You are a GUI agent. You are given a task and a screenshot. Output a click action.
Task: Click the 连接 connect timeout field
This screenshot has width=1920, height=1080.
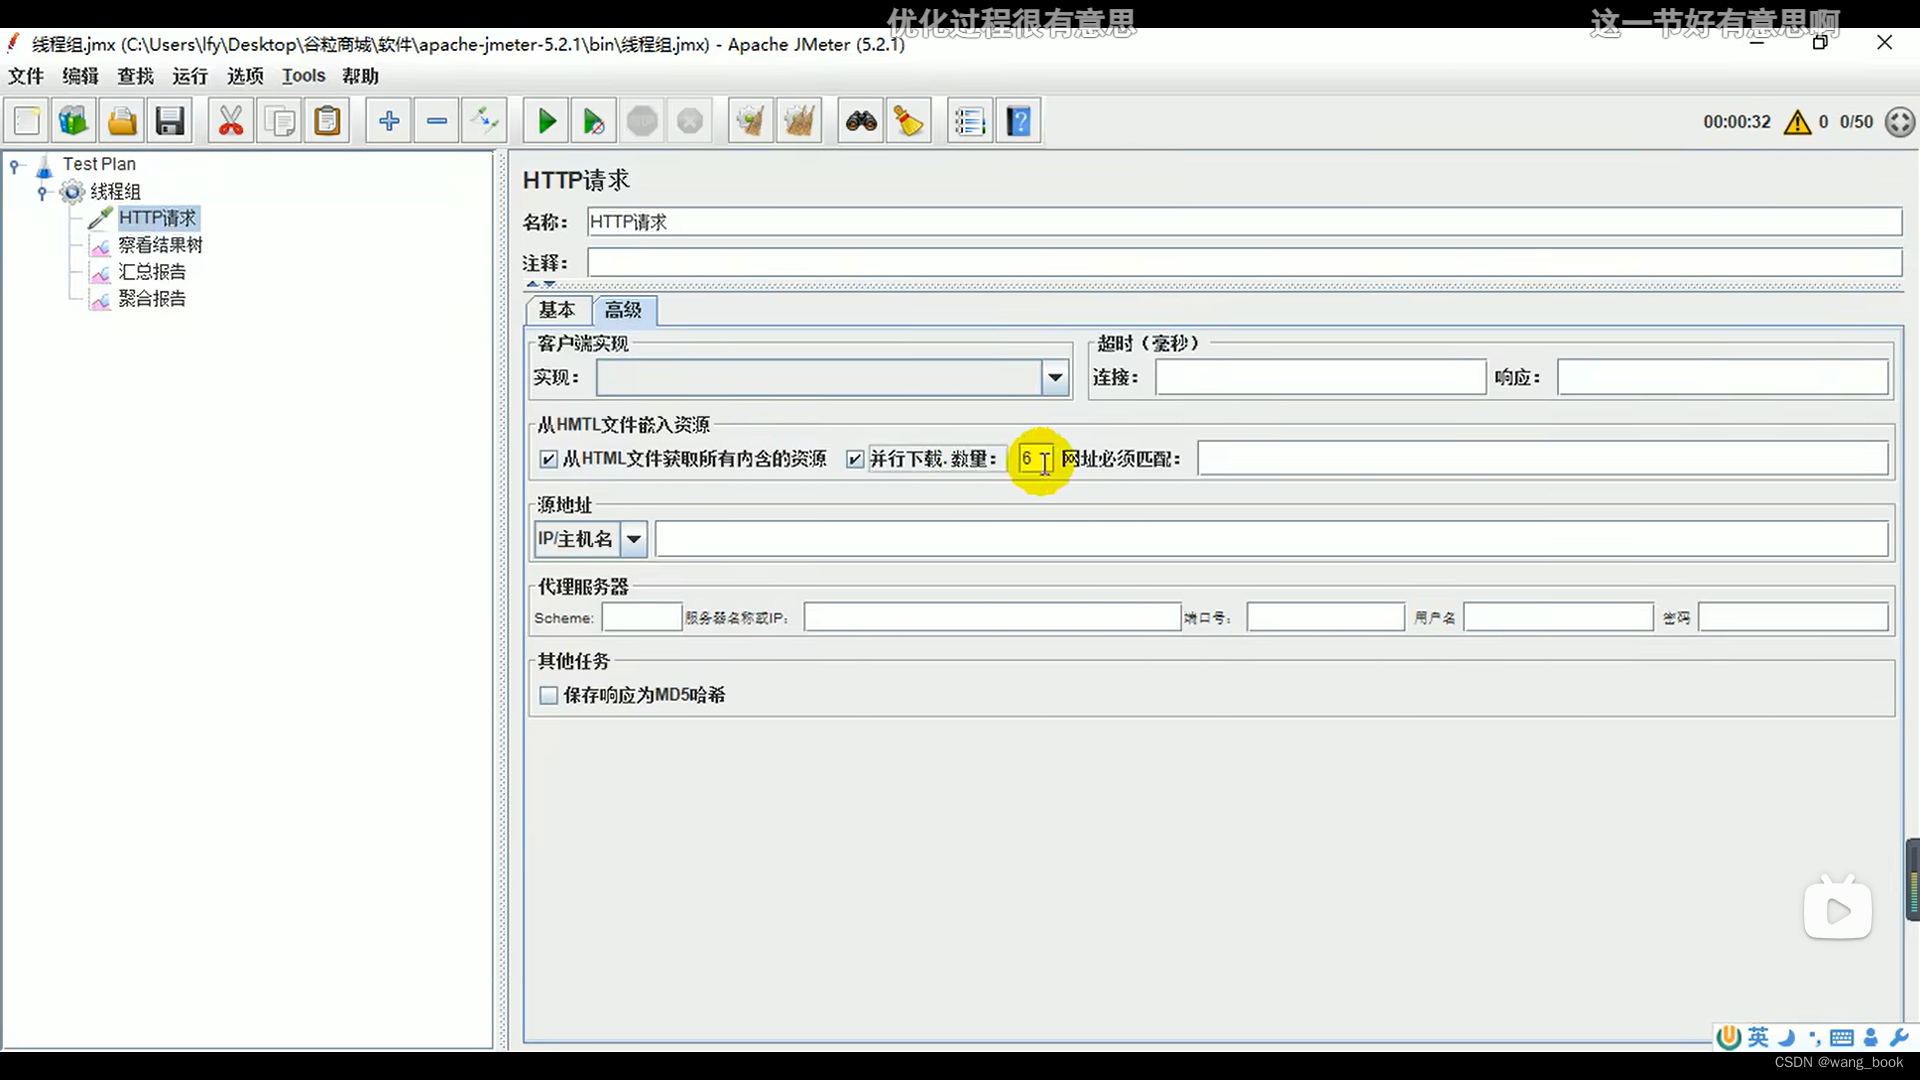point(1320,378)
